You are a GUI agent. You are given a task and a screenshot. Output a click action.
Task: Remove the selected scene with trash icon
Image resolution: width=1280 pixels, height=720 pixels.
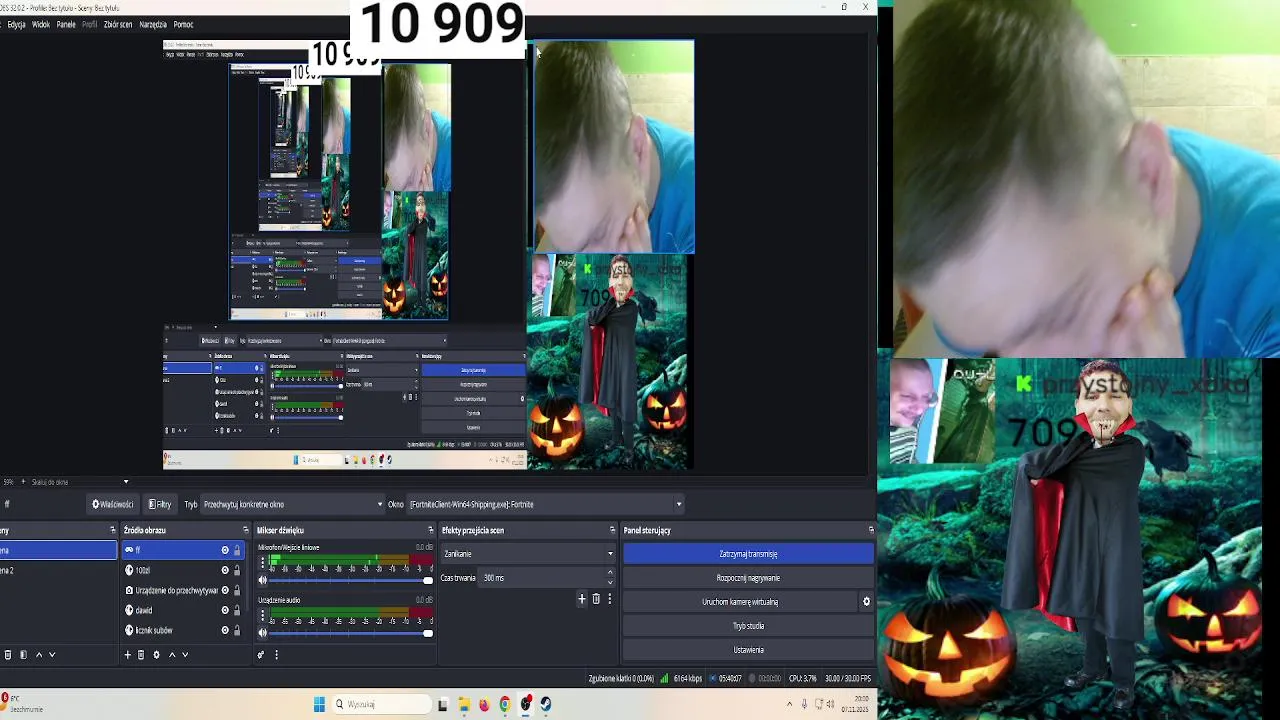[8, 655]
